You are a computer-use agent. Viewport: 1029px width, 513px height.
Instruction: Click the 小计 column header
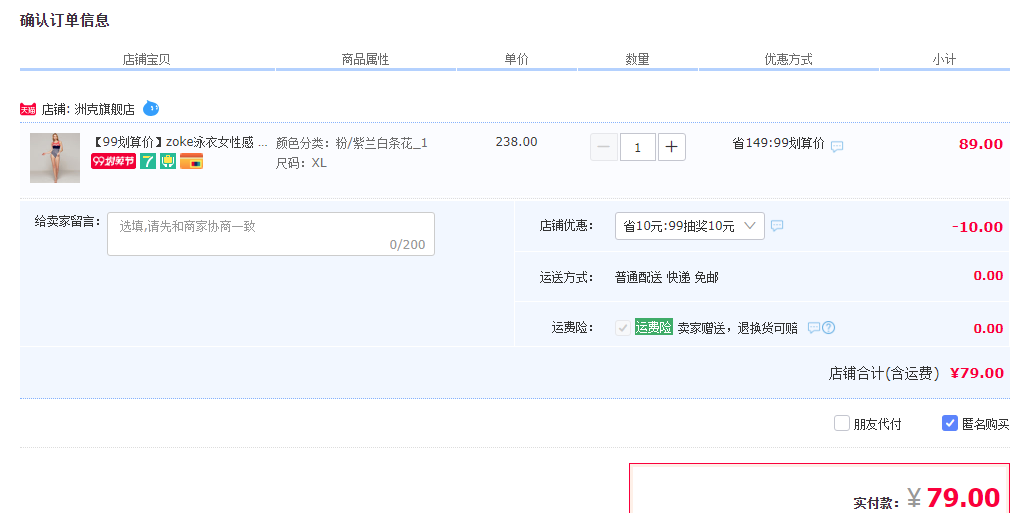point(944,59)
